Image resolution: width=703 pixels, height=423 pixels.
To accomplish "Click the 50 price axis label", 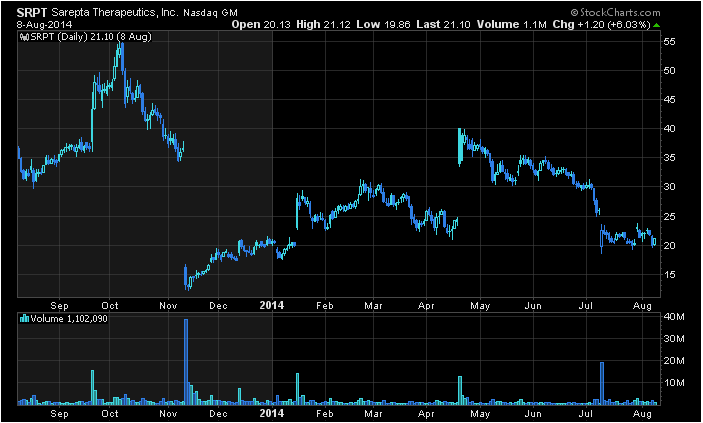I will (x=669, y=71).
